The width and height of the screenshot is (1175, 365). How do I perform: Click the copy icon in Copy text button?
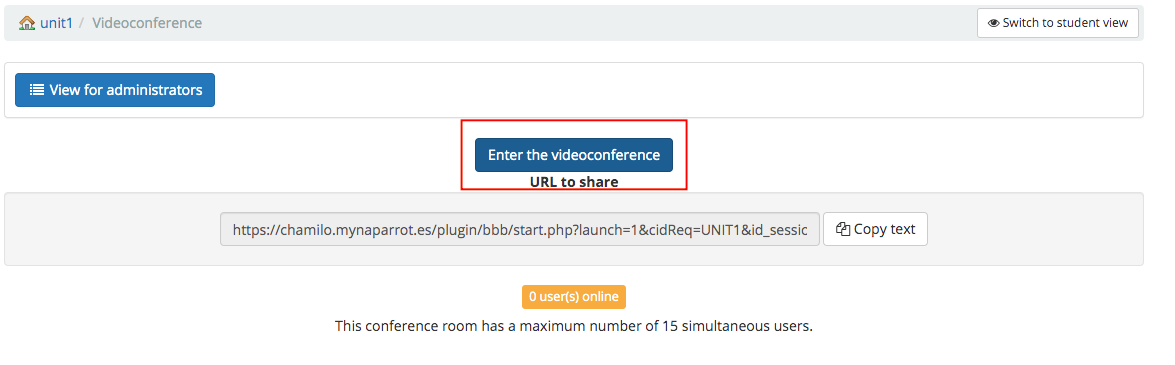842,229
